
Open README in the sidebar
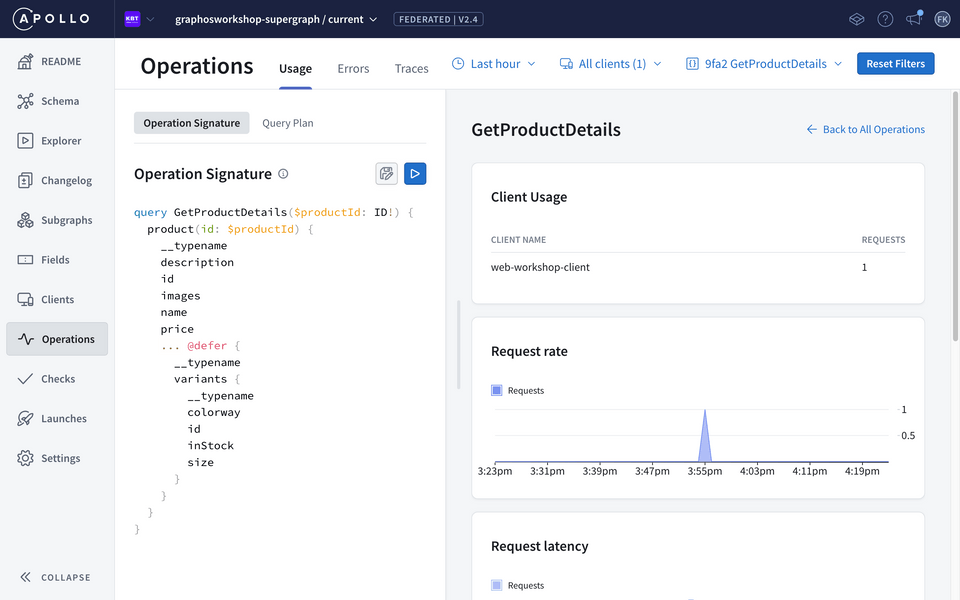tap(57, 61)
